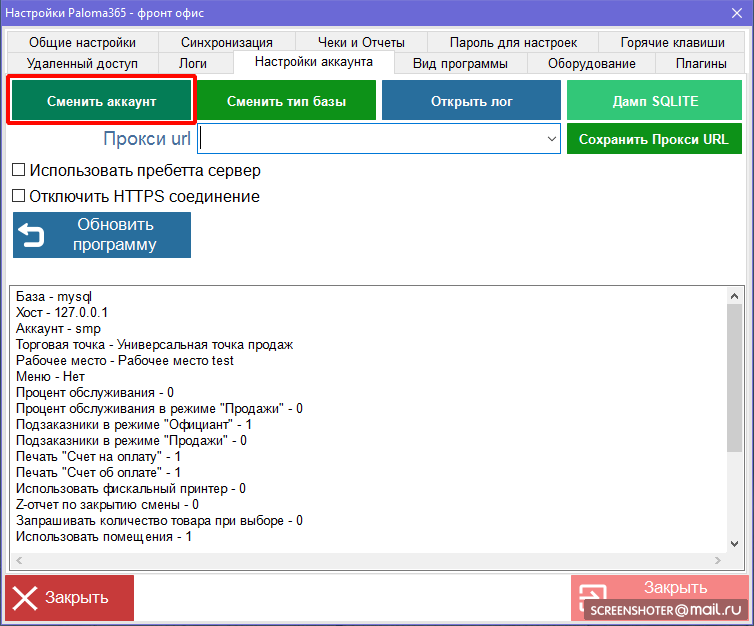
Task: Go to the Чеки и Отчеты tab
Action: 361,42
